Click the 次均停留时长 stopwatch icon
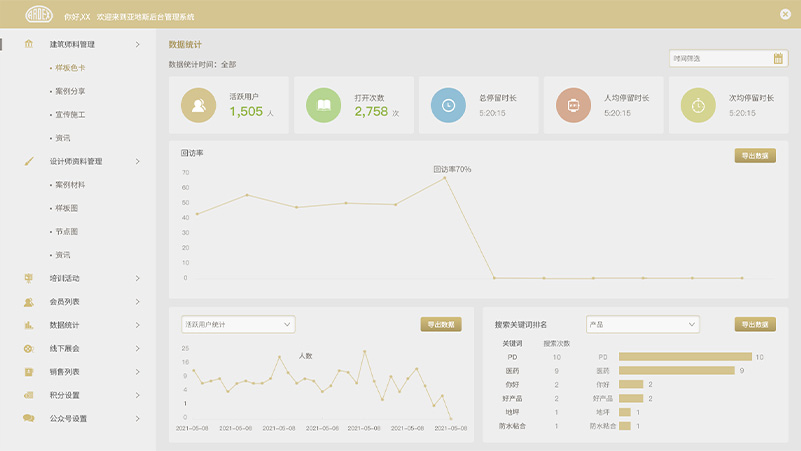Image resolution: width=801 pixels, height=451 pixels. [699, 105]
